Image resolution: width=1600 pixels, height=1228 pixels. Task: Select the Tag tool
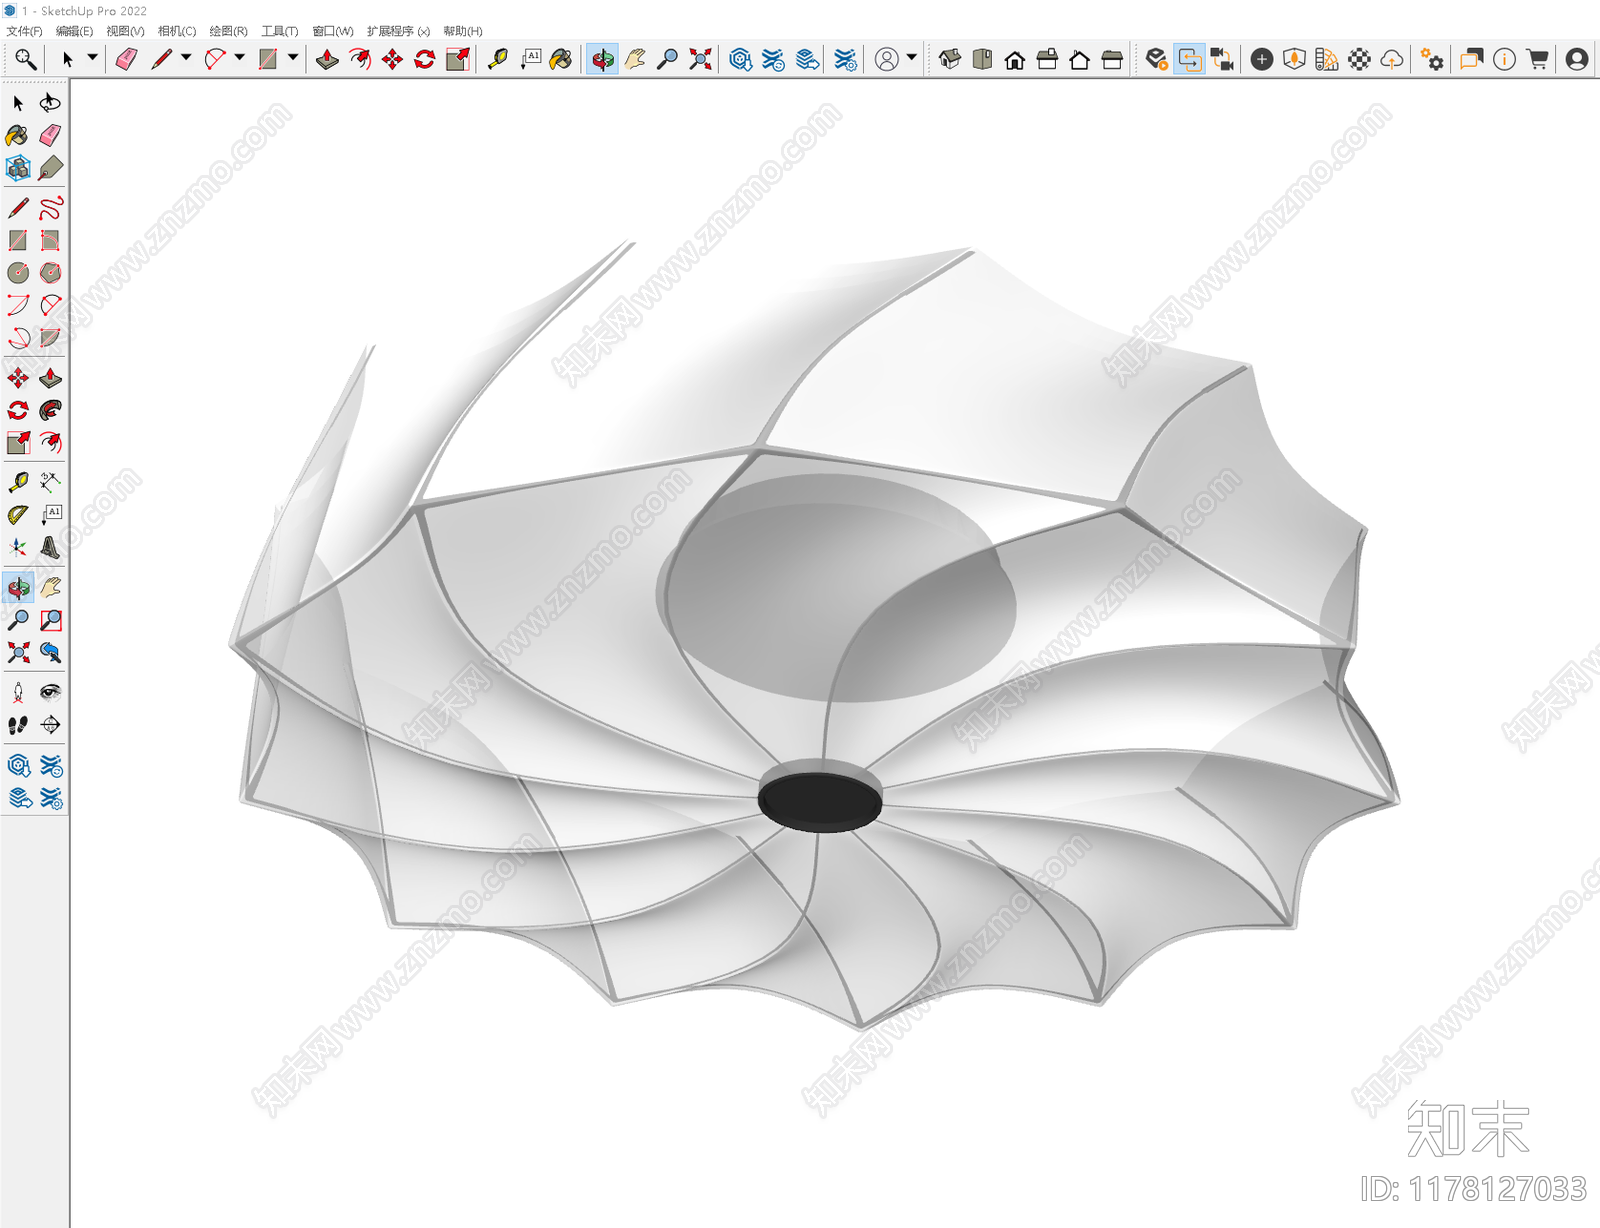(50, 168)
